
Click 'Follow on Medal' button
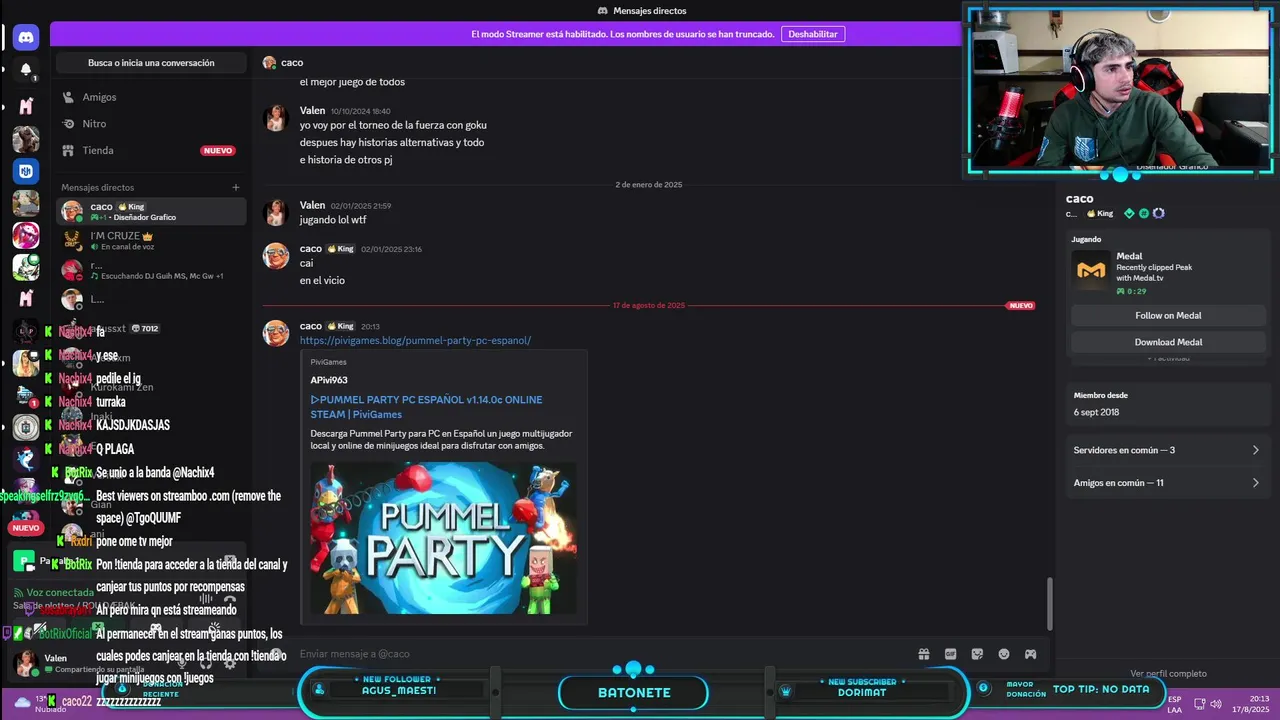[1168, 315]
